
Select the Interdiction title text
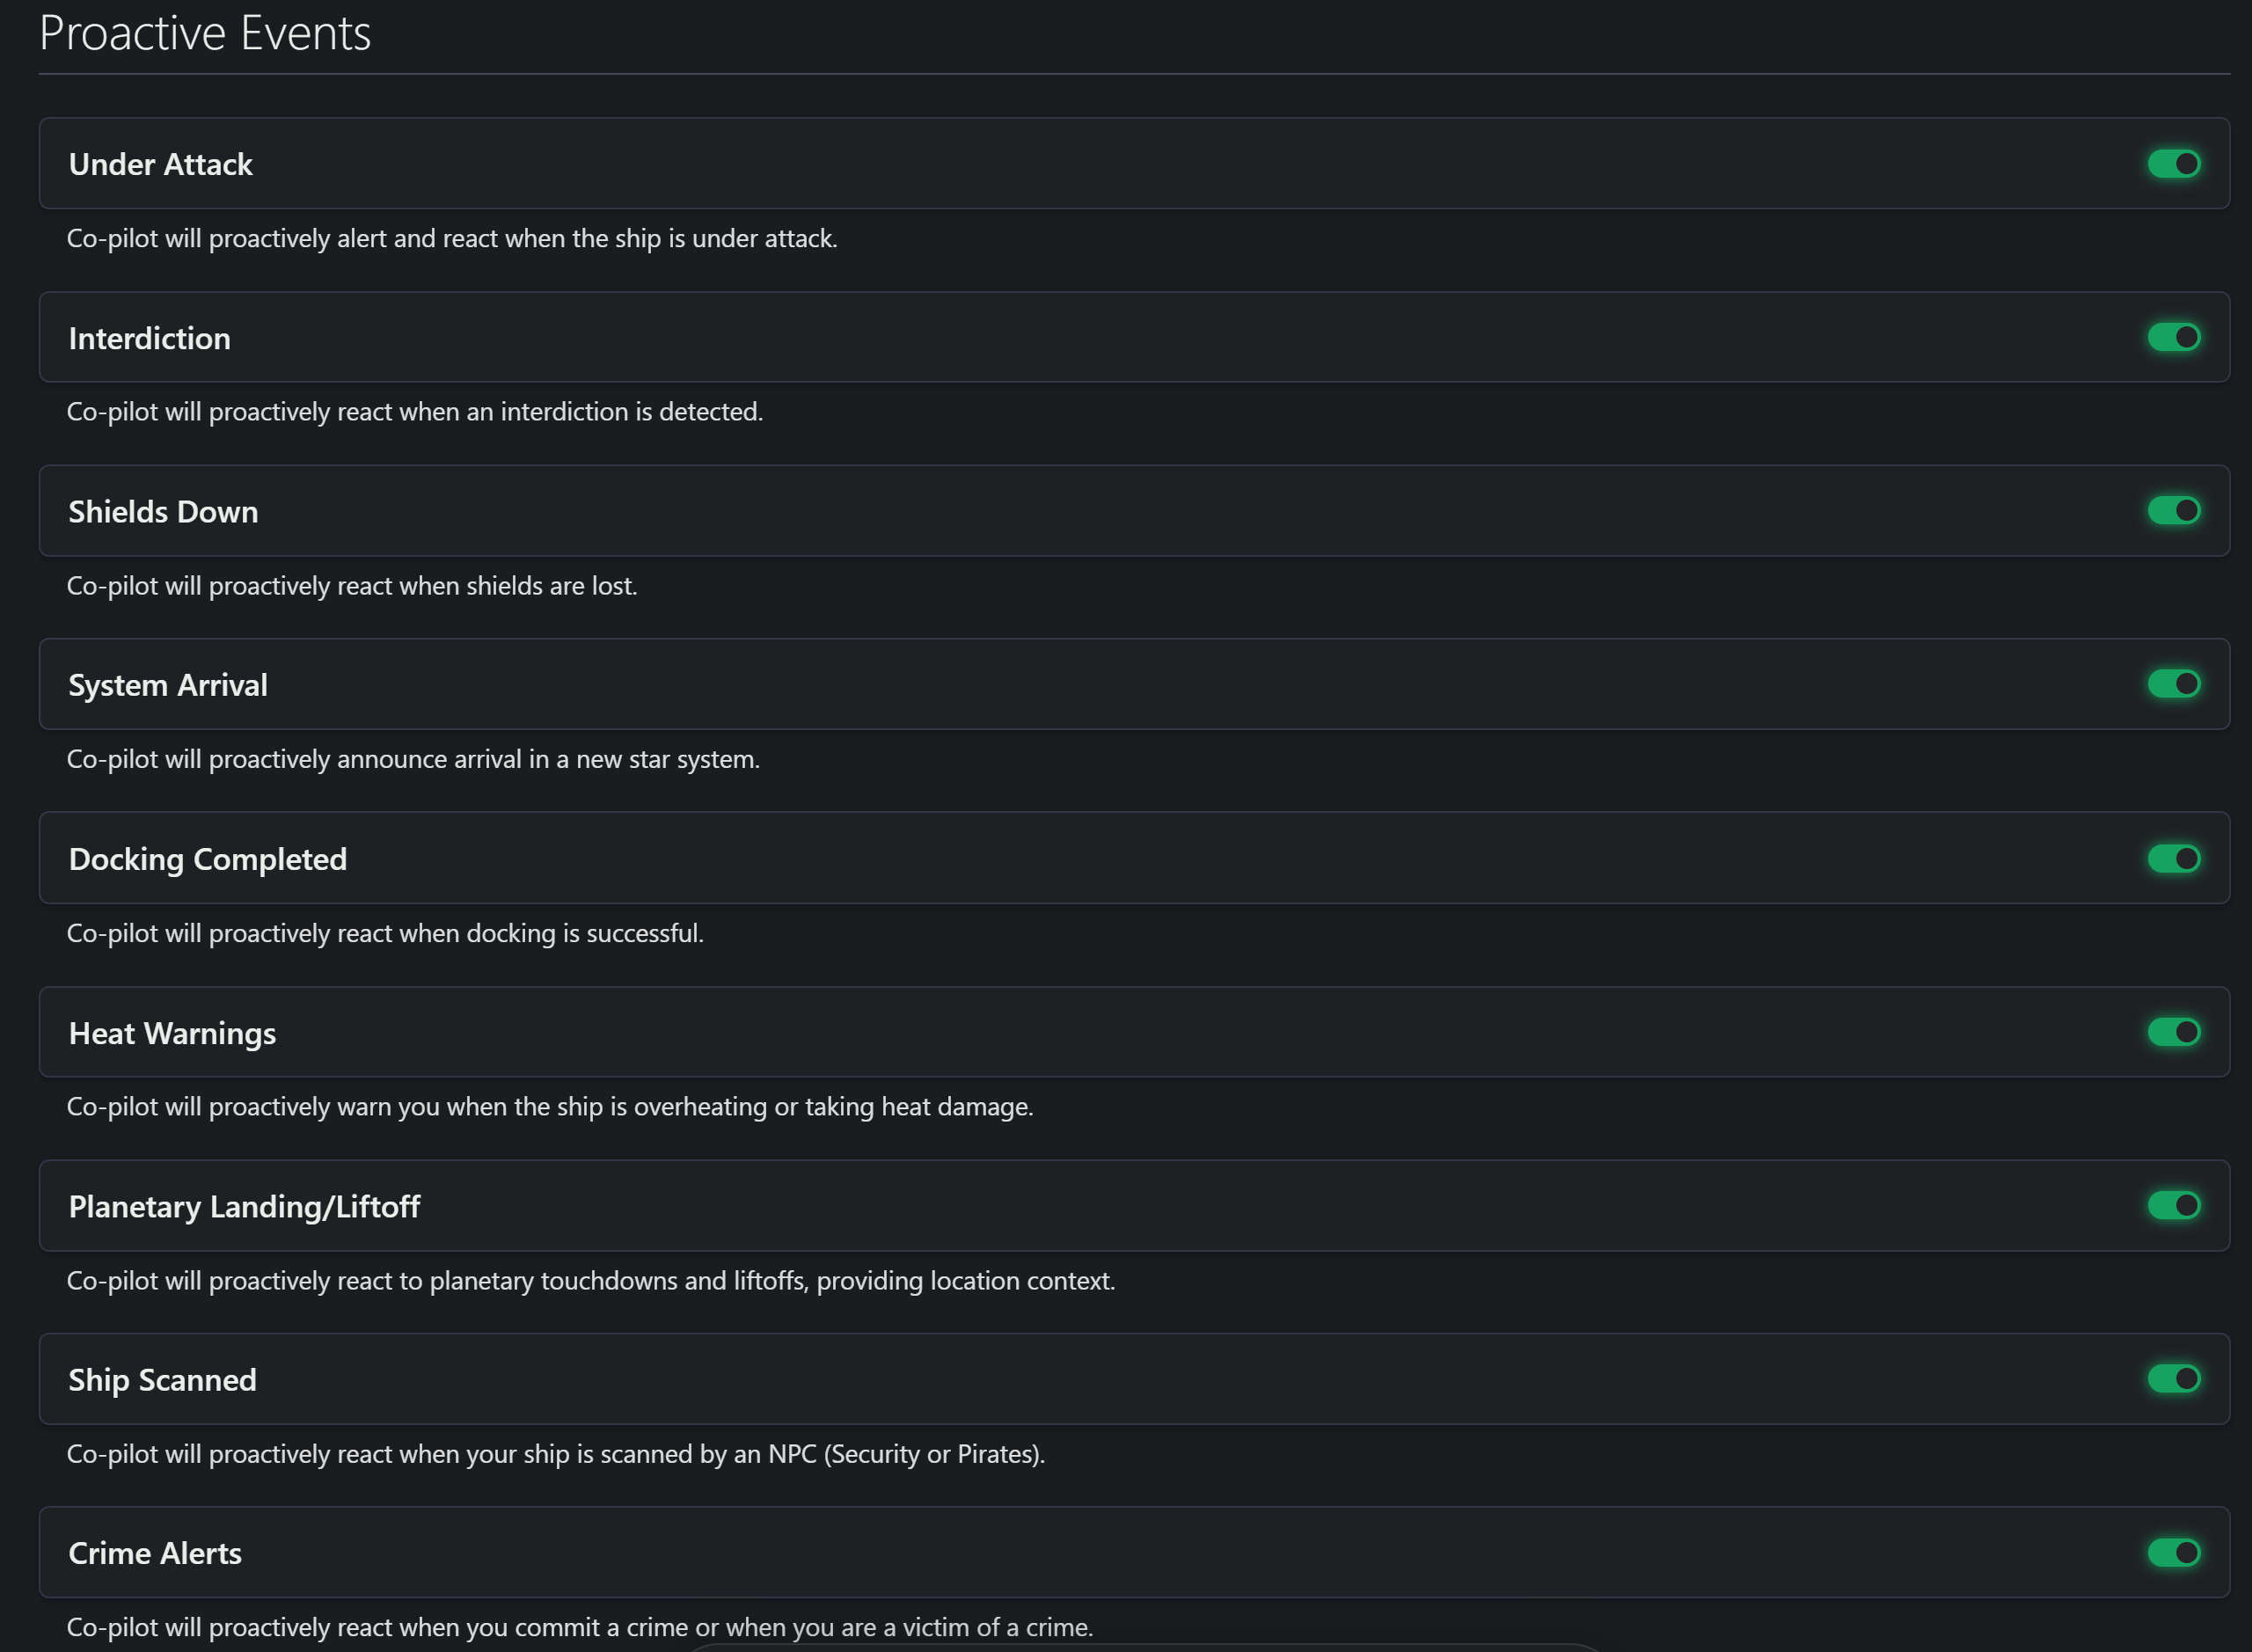[x=149, y=338]
